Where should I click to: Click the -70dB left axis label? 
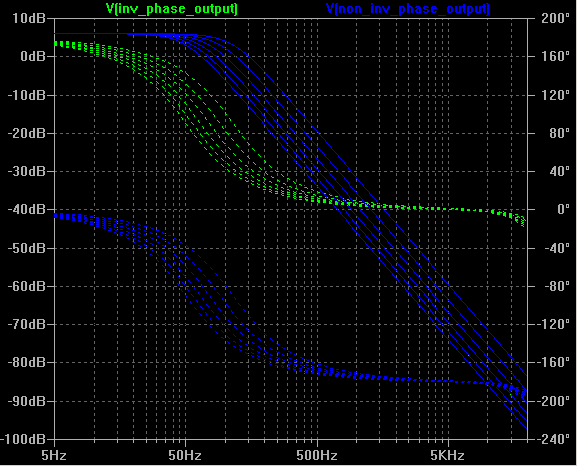coord(26,324)
